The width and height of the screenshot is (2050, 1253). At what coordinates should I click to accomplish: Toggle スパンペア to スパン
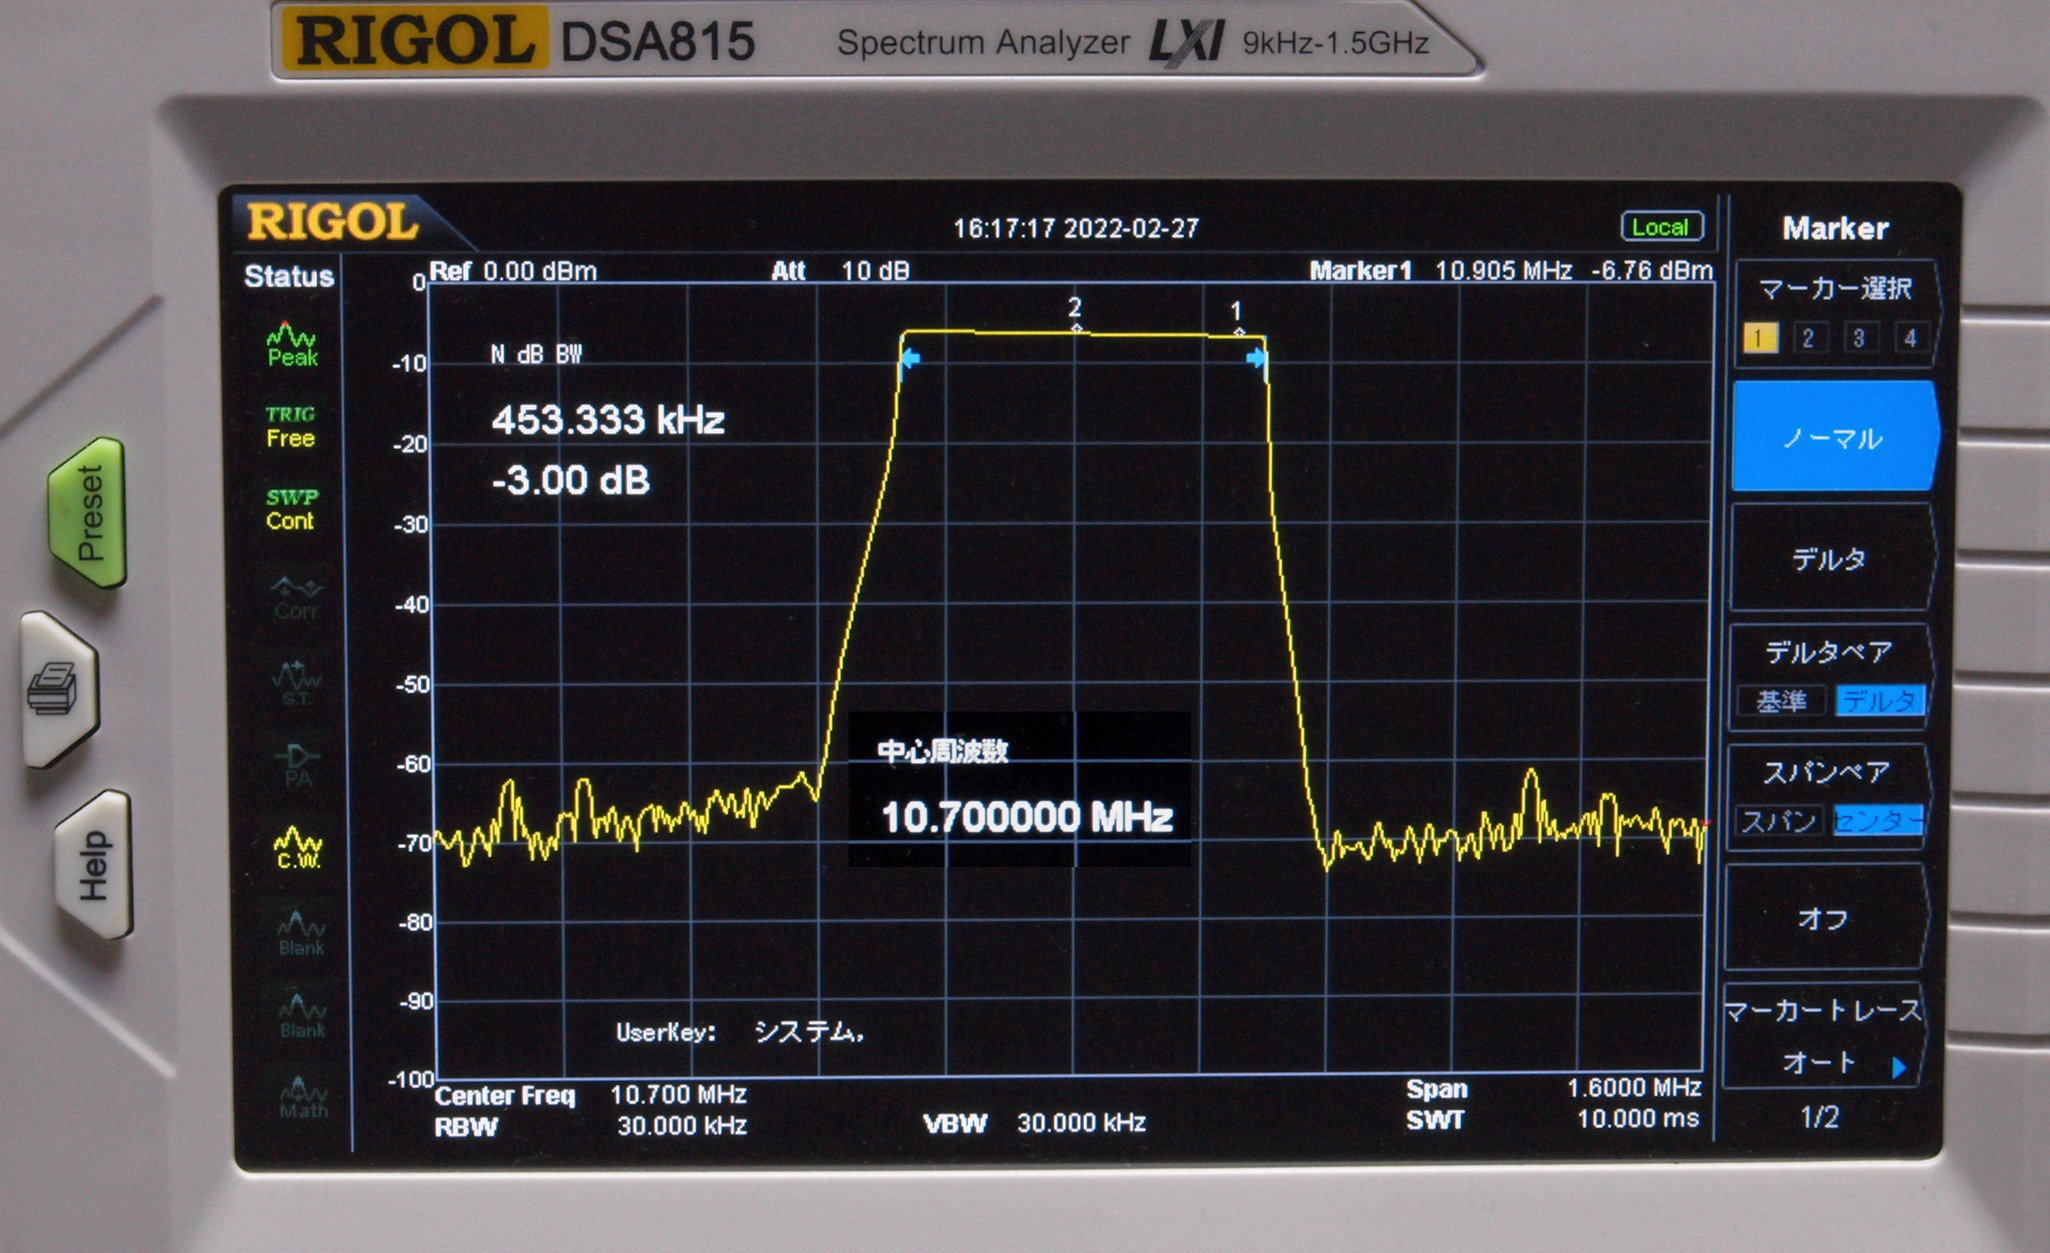coord(1779,821)
